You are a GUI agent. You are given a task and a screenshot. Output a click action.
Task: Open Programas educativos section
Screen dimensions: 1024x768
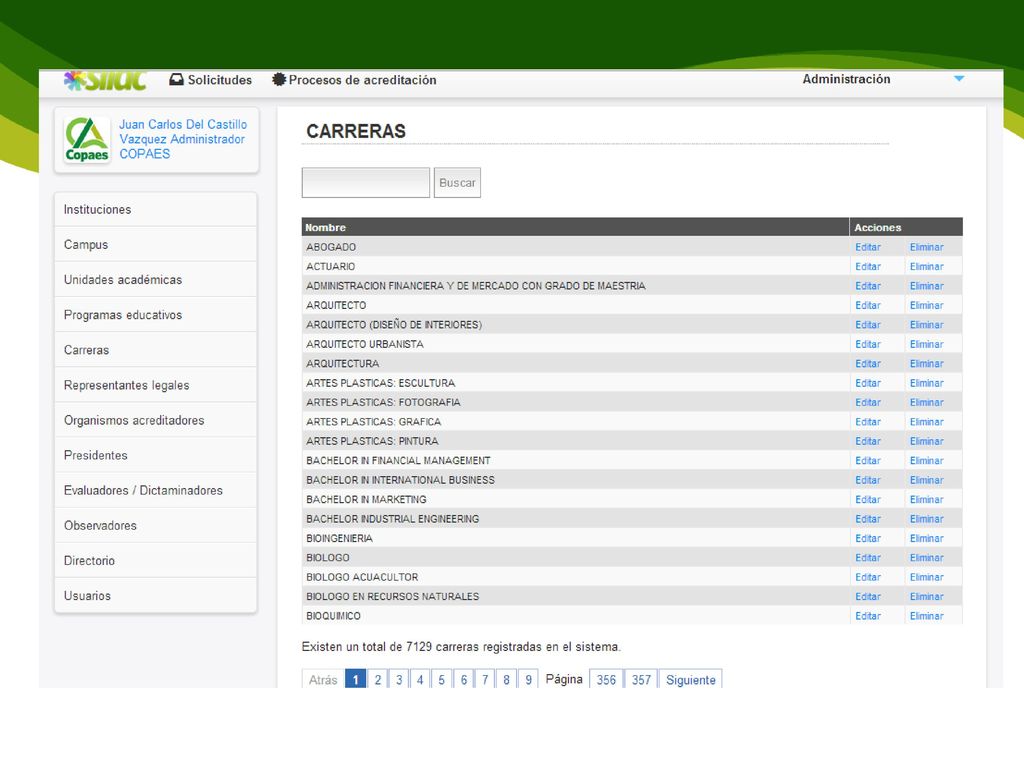[155, 315]
